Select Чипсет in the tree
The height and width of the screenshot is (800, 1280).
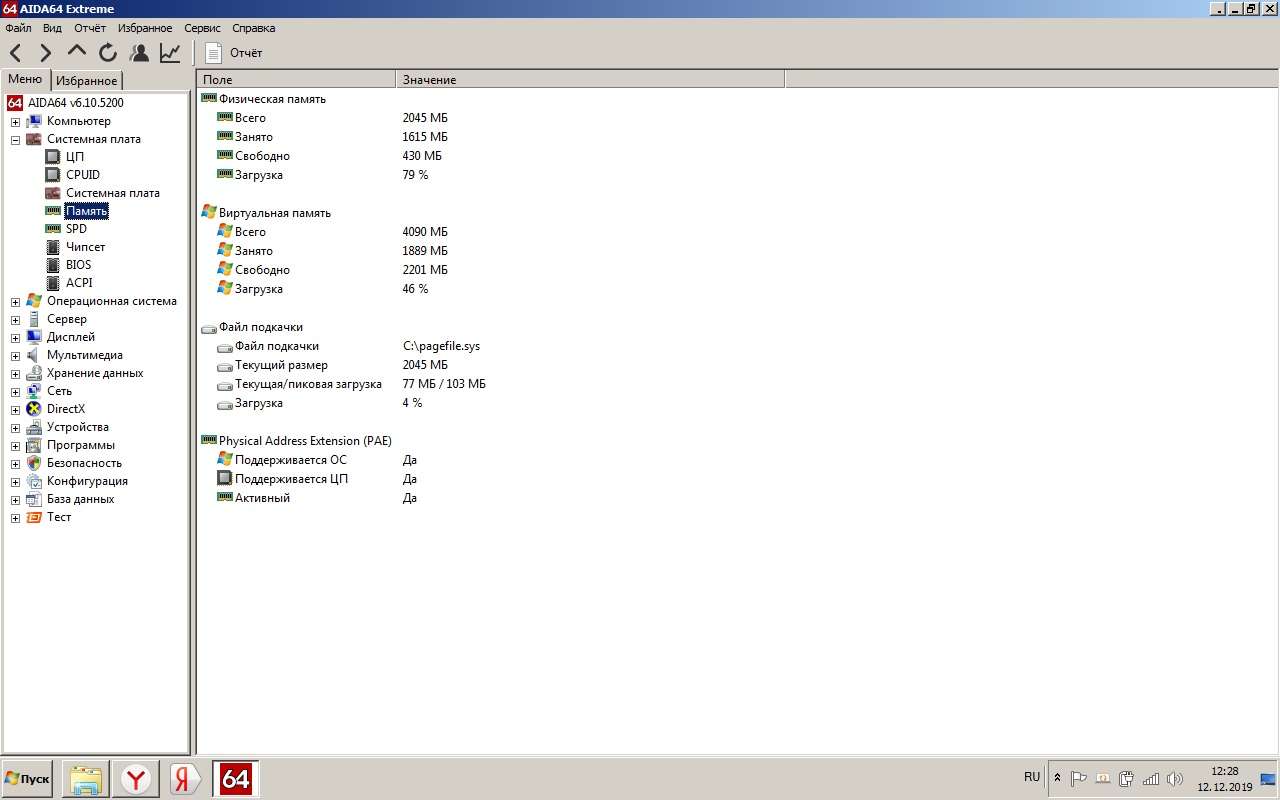coord(86,247)
